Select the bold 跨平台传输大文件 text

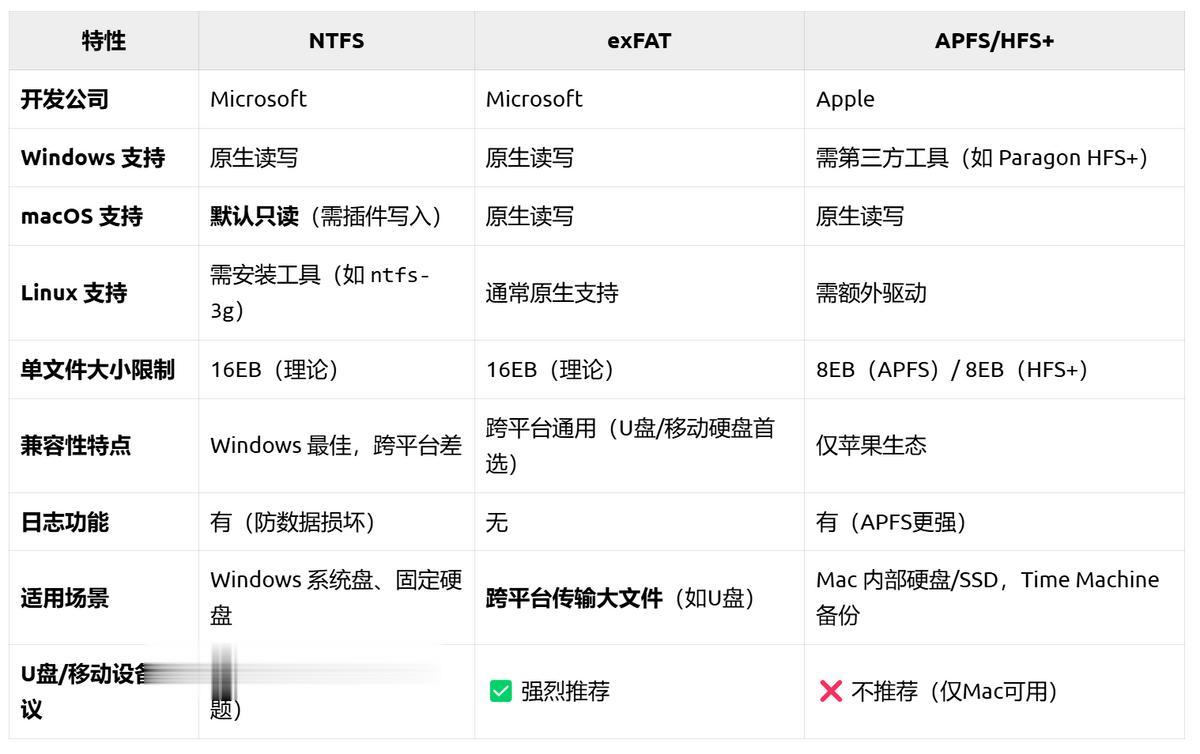point(574,599)
